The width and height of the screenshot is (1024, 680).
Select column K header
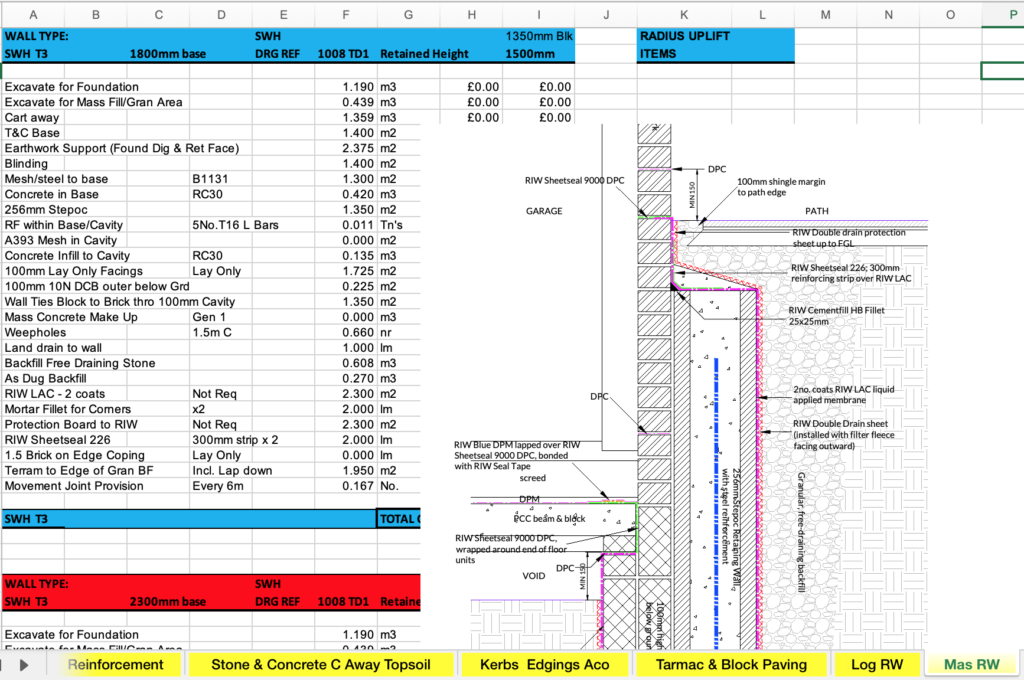coord(684,14)
